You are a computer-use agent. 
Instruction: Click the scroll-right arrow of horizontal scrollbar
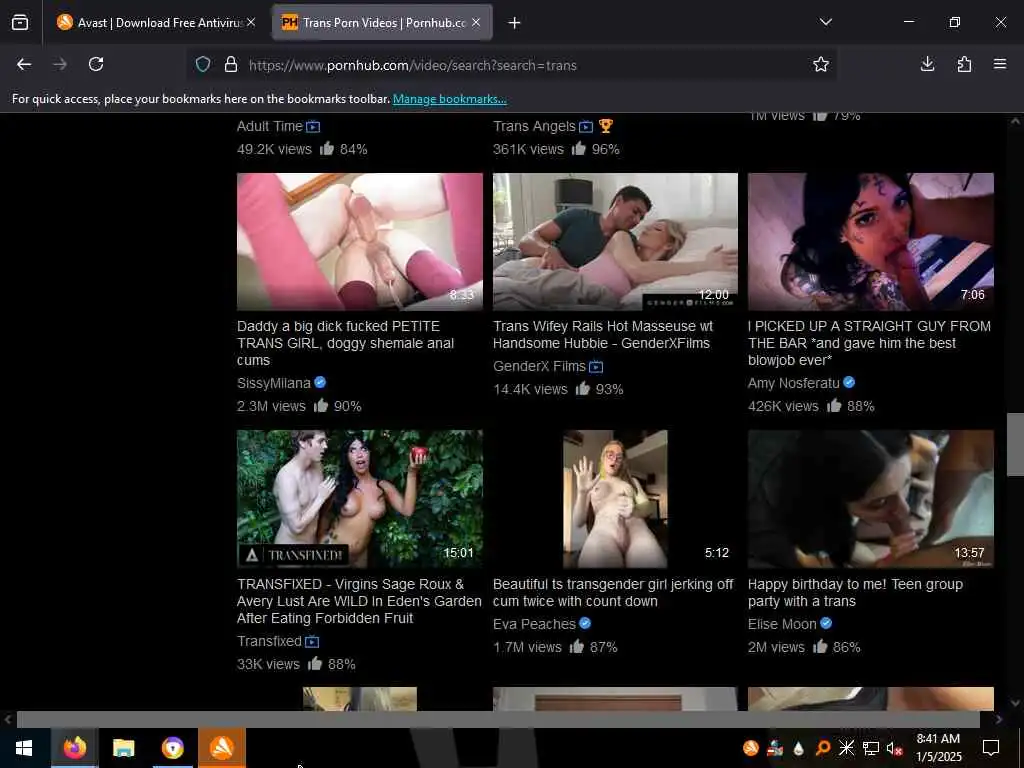pyautogui.click(x=999, y=720)
